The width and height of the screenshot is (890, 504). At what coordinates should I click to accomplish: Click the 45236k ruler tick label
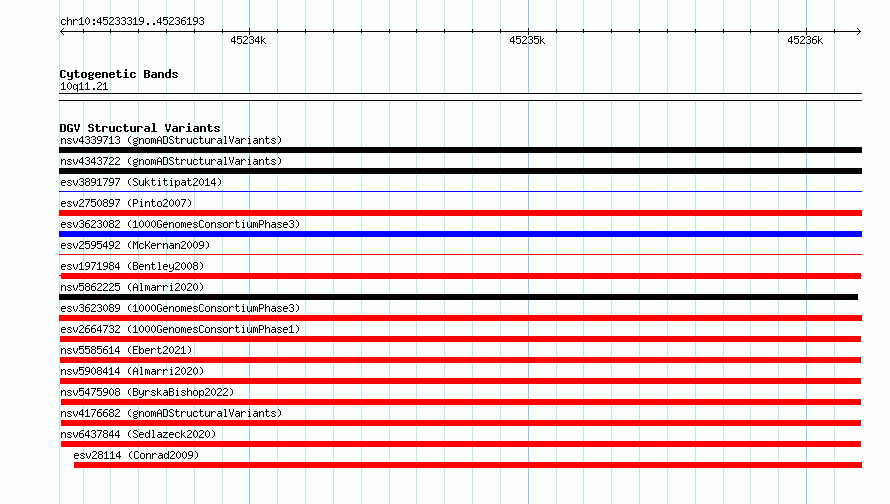pos(805,40)
